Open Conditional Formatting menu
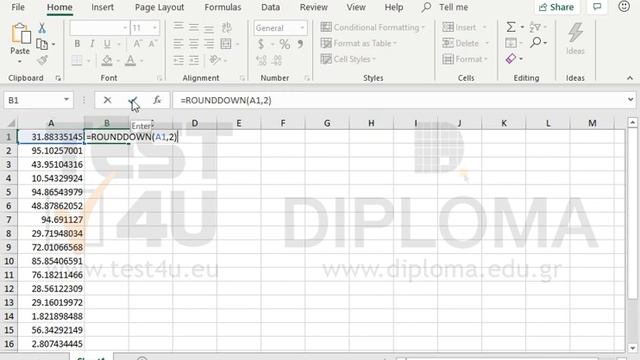Image resolution: width=640 pixels, height=360 pixels. (373, 27)
